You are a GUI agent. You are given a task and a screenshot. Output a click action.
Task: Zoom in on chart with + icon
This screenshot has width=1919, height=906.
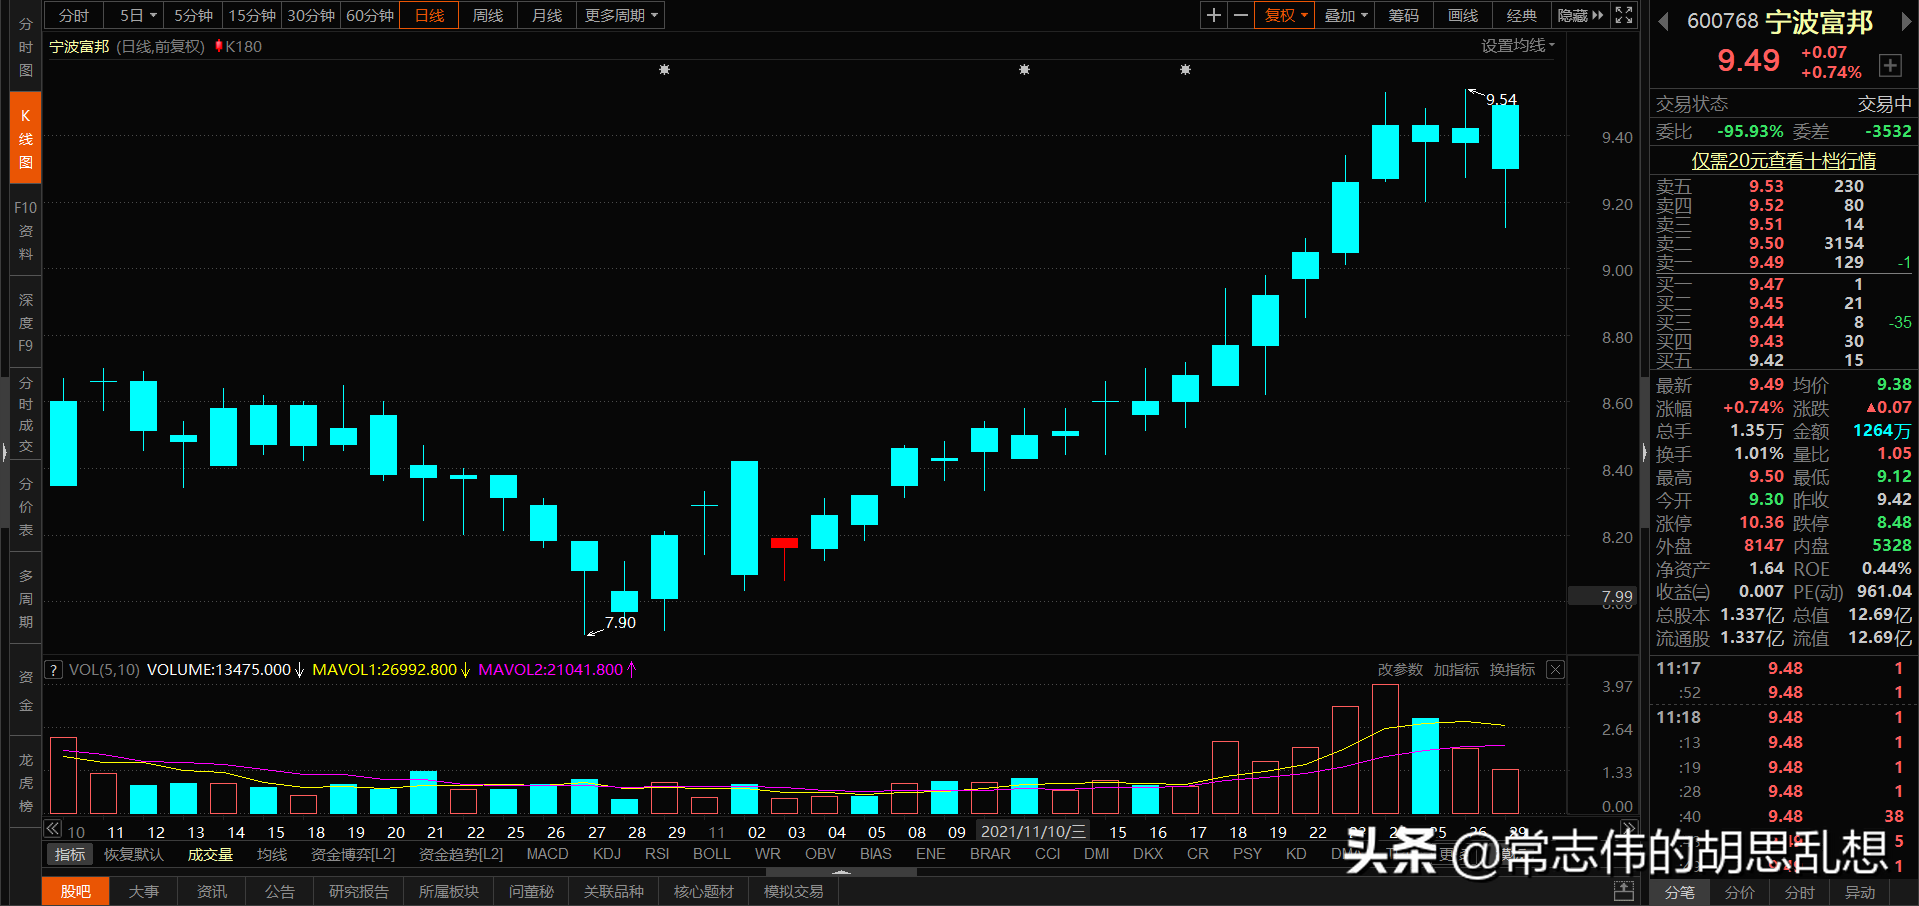tap(1213, 15)
